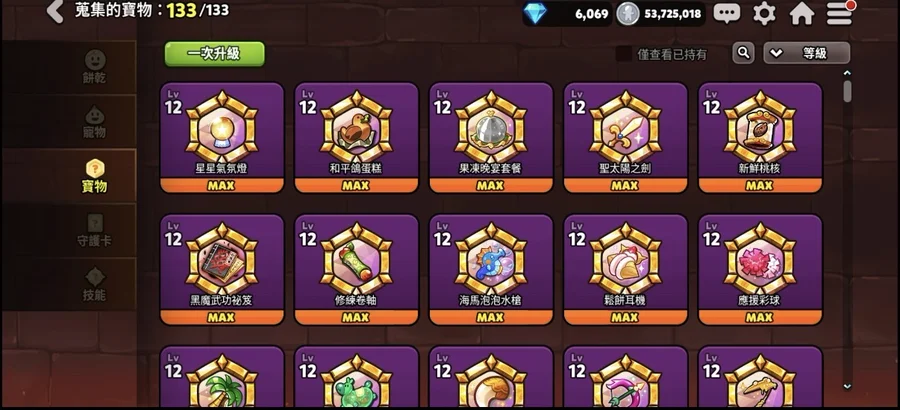Click the scrollbar down arrow
Screen dimensions: 900x410
pyautogui.click(x=847, y=386)
